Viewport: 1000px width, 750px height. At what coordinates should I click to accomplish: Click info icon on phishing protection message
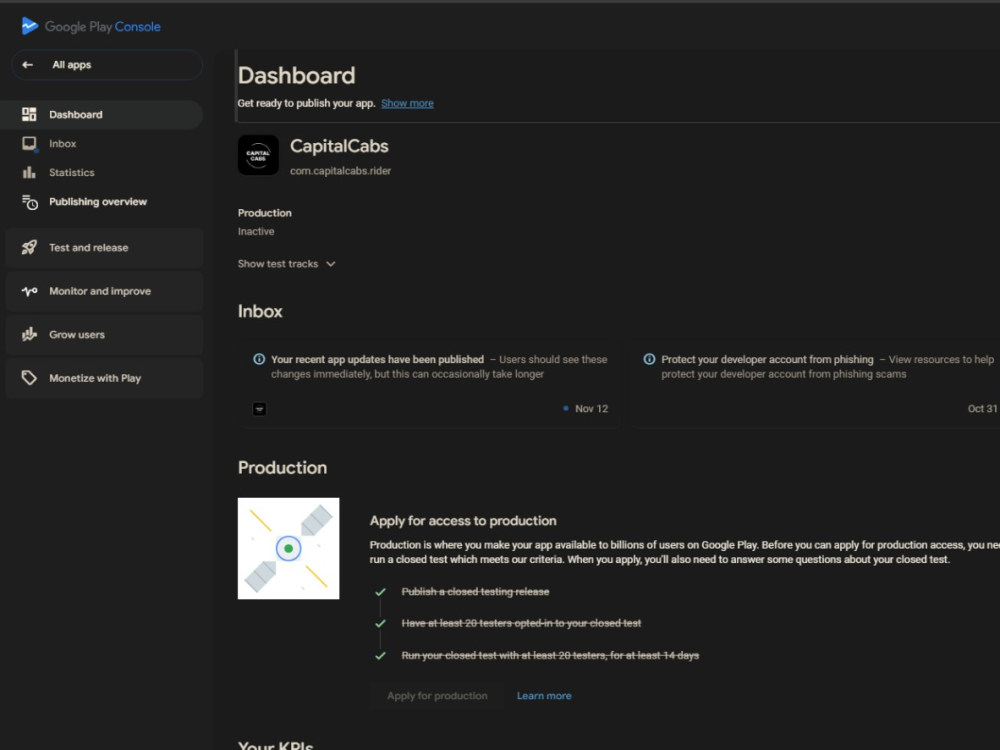649,359
